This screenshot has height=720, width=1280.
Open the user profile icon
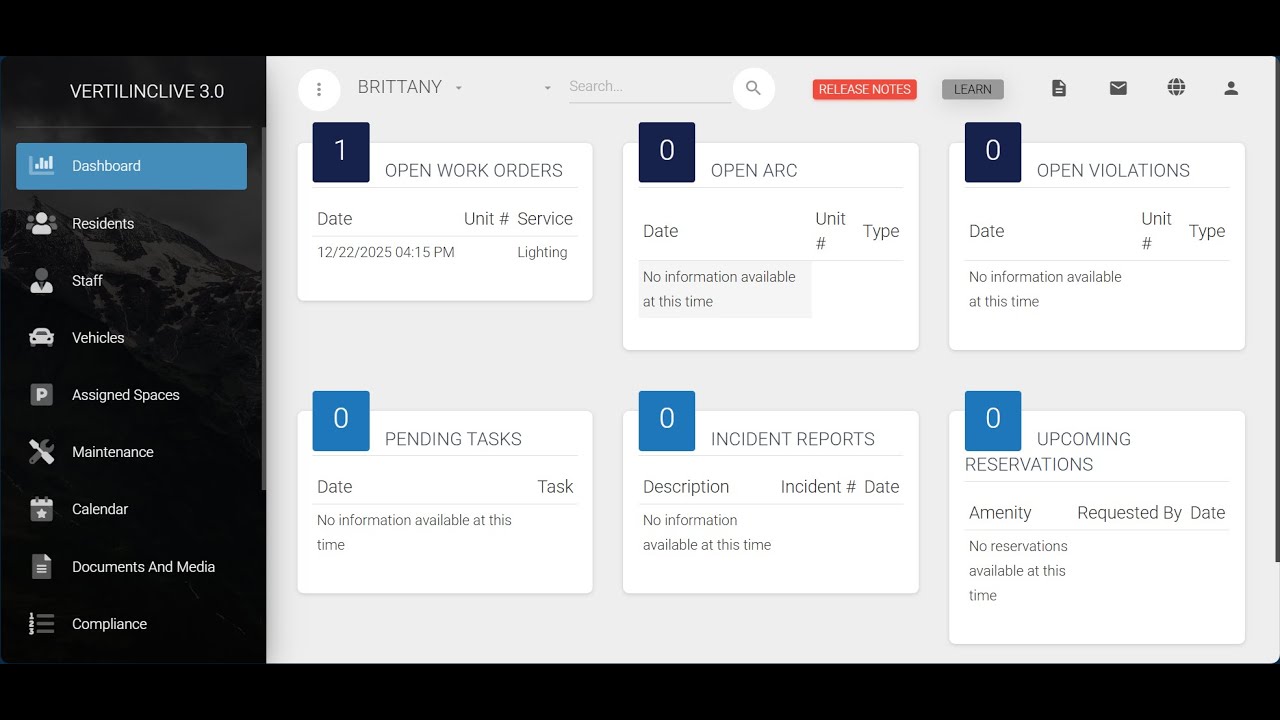[x=1231, y=88]
